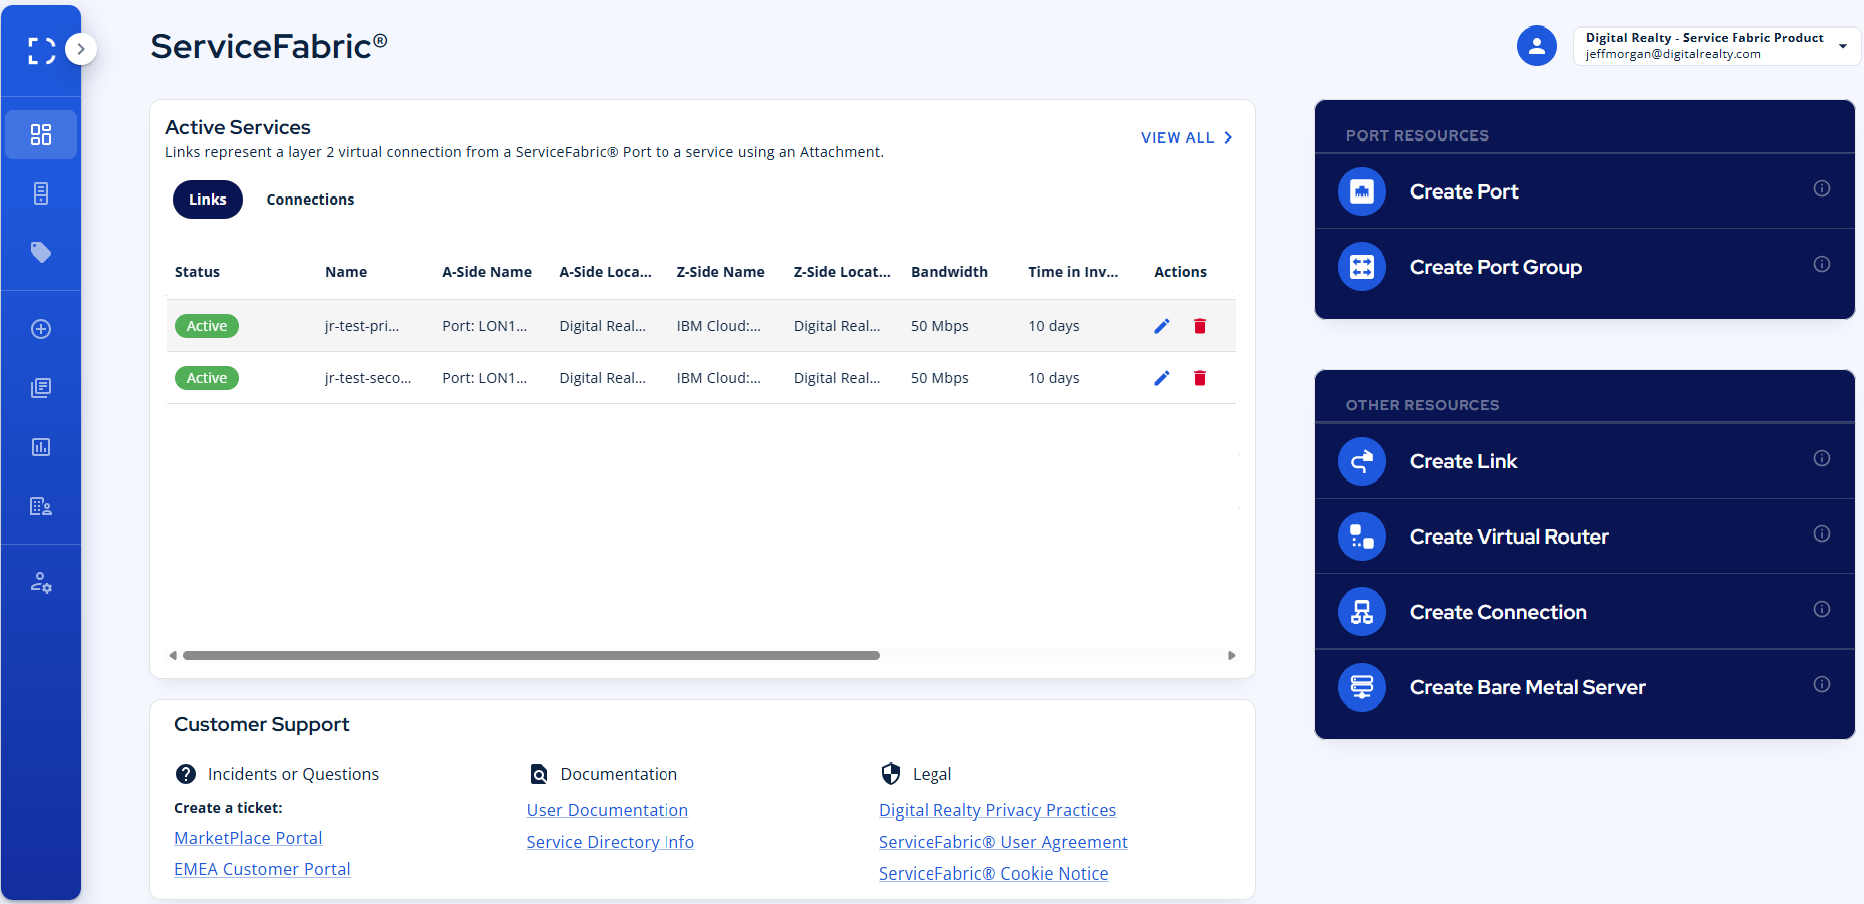The width and height of the screenshot is (1864, 904).
Task: Show info for Create Bare Metal Server
Action: point(1822,684)
